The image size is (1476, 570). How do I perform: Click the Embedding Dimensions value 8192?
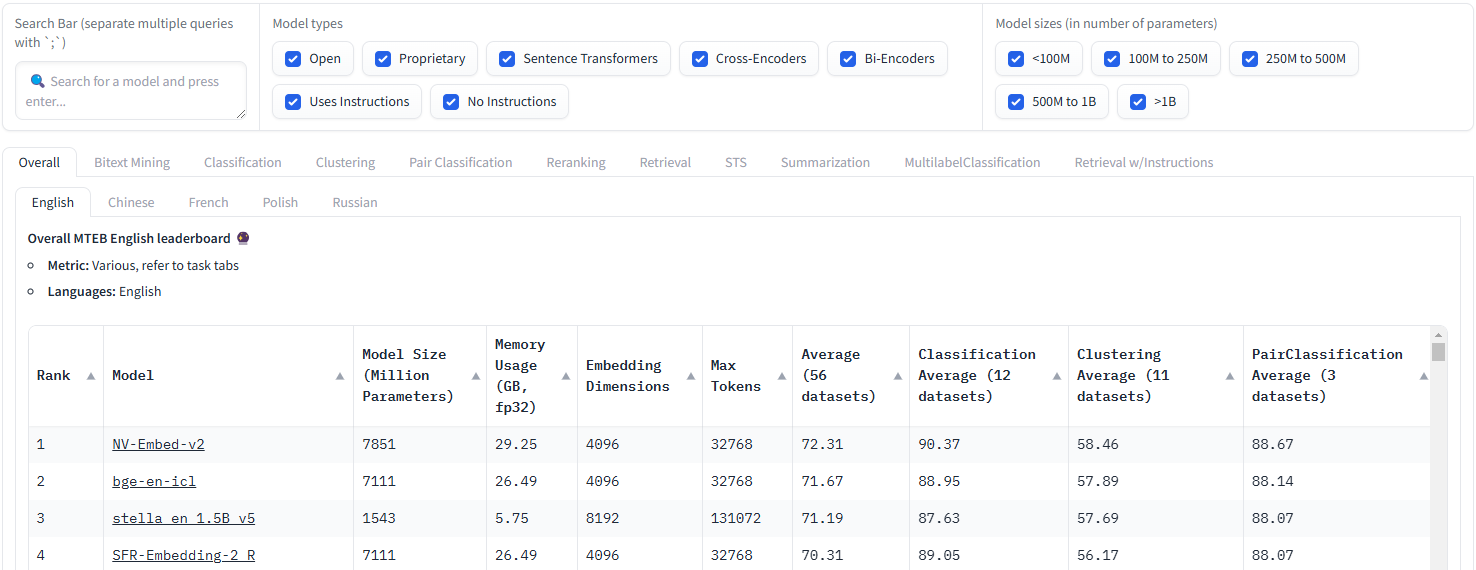pos(602,518)
